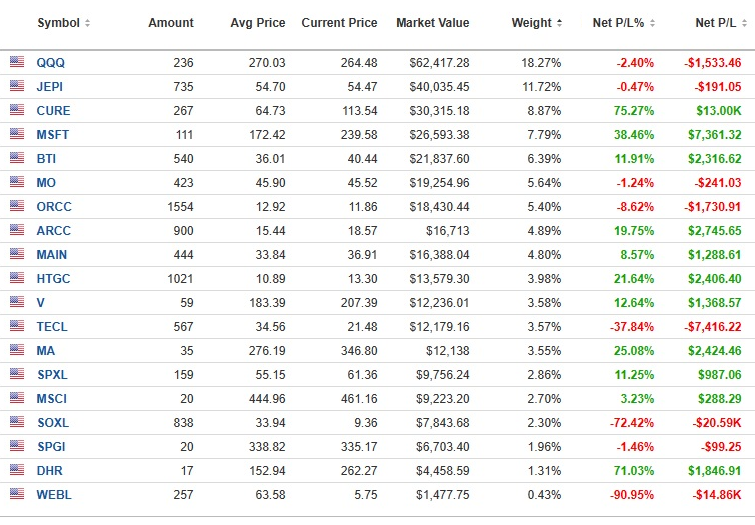Click the flag icon in the ORCC row
Image resolution: width=755 pixels, height=525 pixels.
tap(16, 206)
